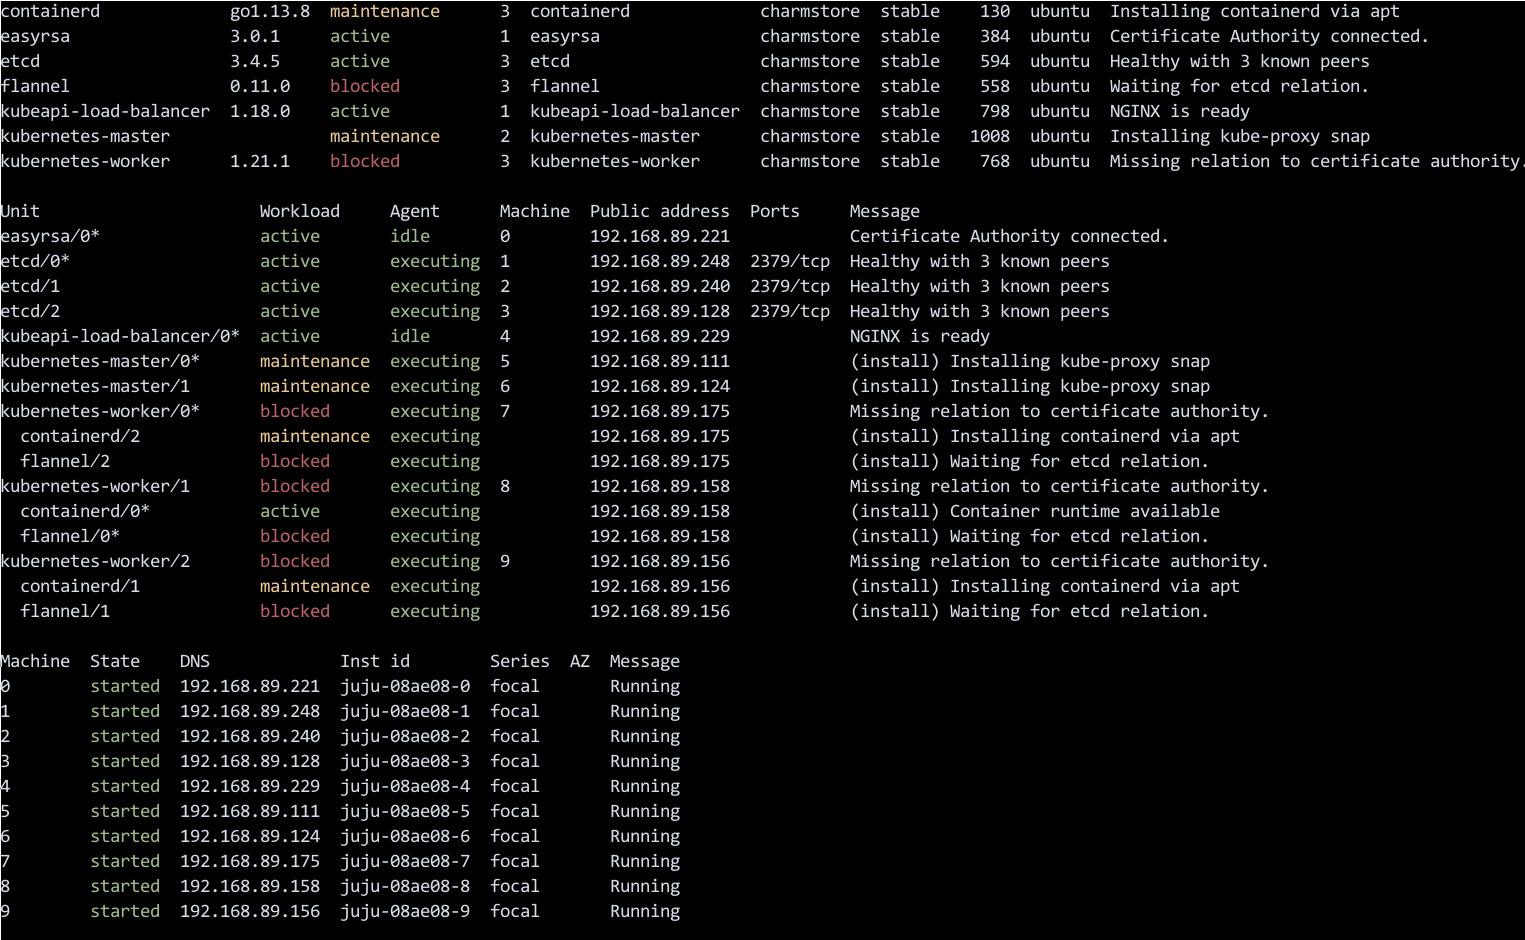Viewport: 1525px width, 940px height.
Task: Click public address 192.168.89.128 of etcd/2
Action: click(660, 311)
